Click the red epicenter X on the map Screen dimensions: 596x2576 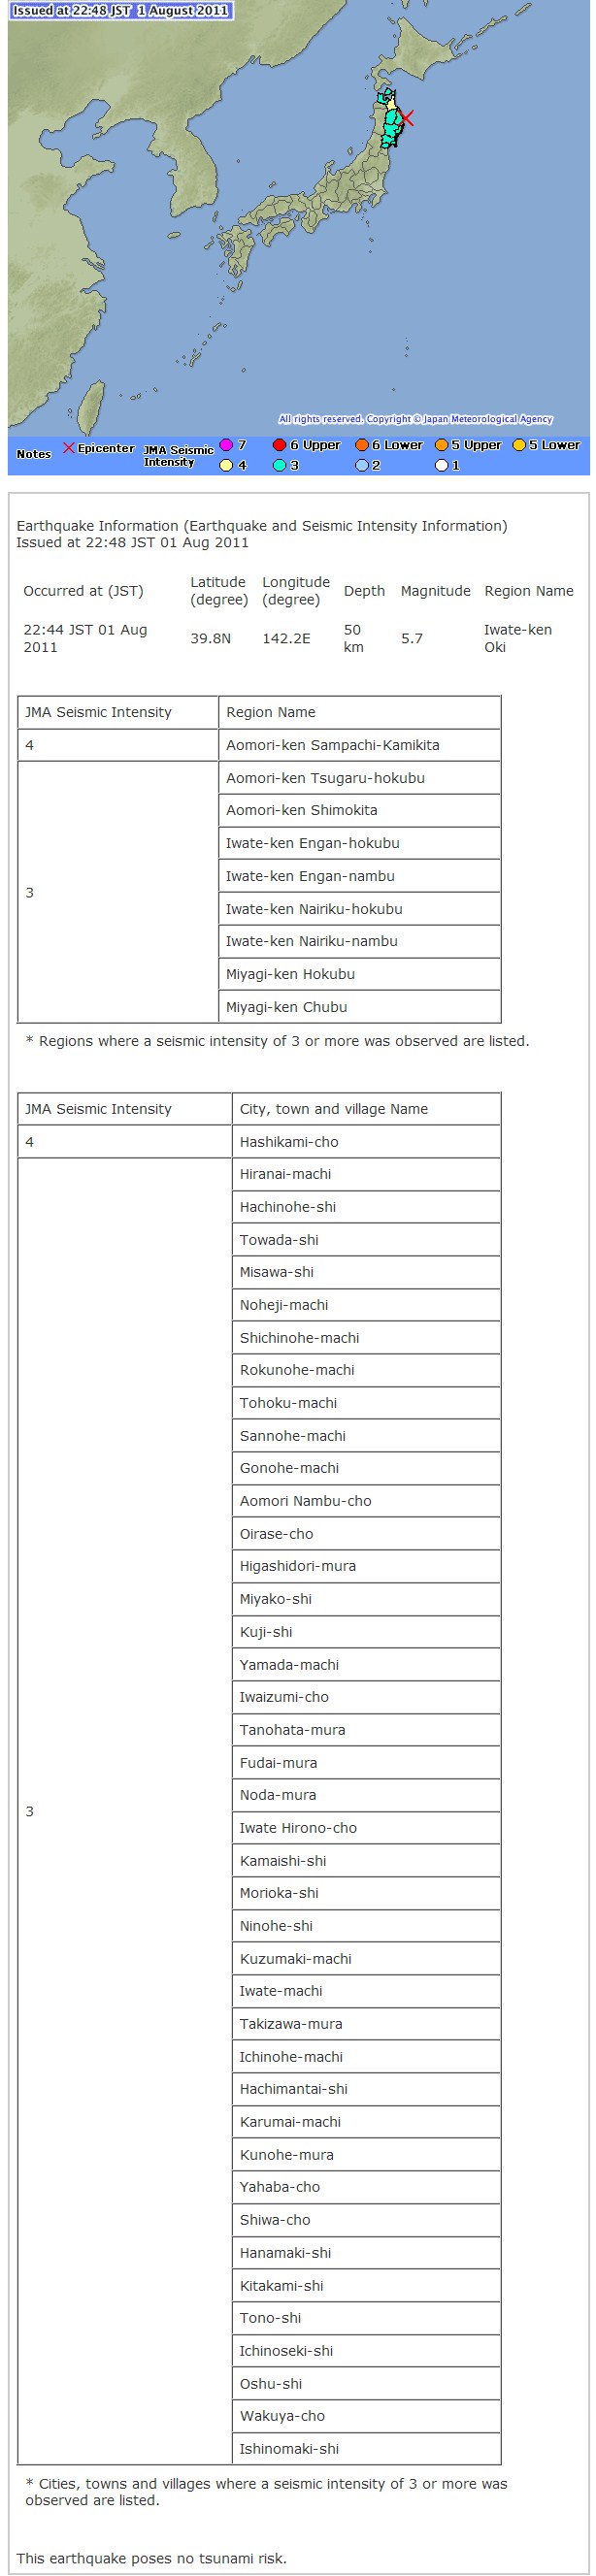[x=406, y=118]
